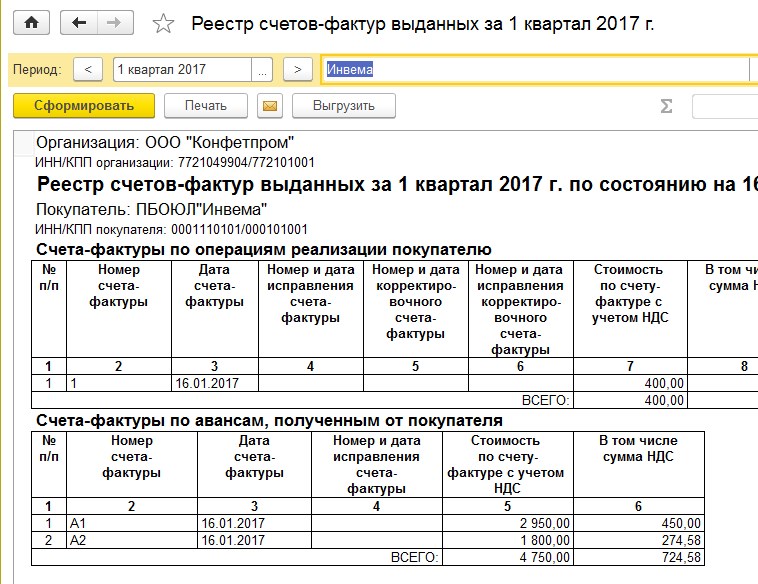
Task: Select ИНН/КПП организации line
Action: click(x=175, y=162)
